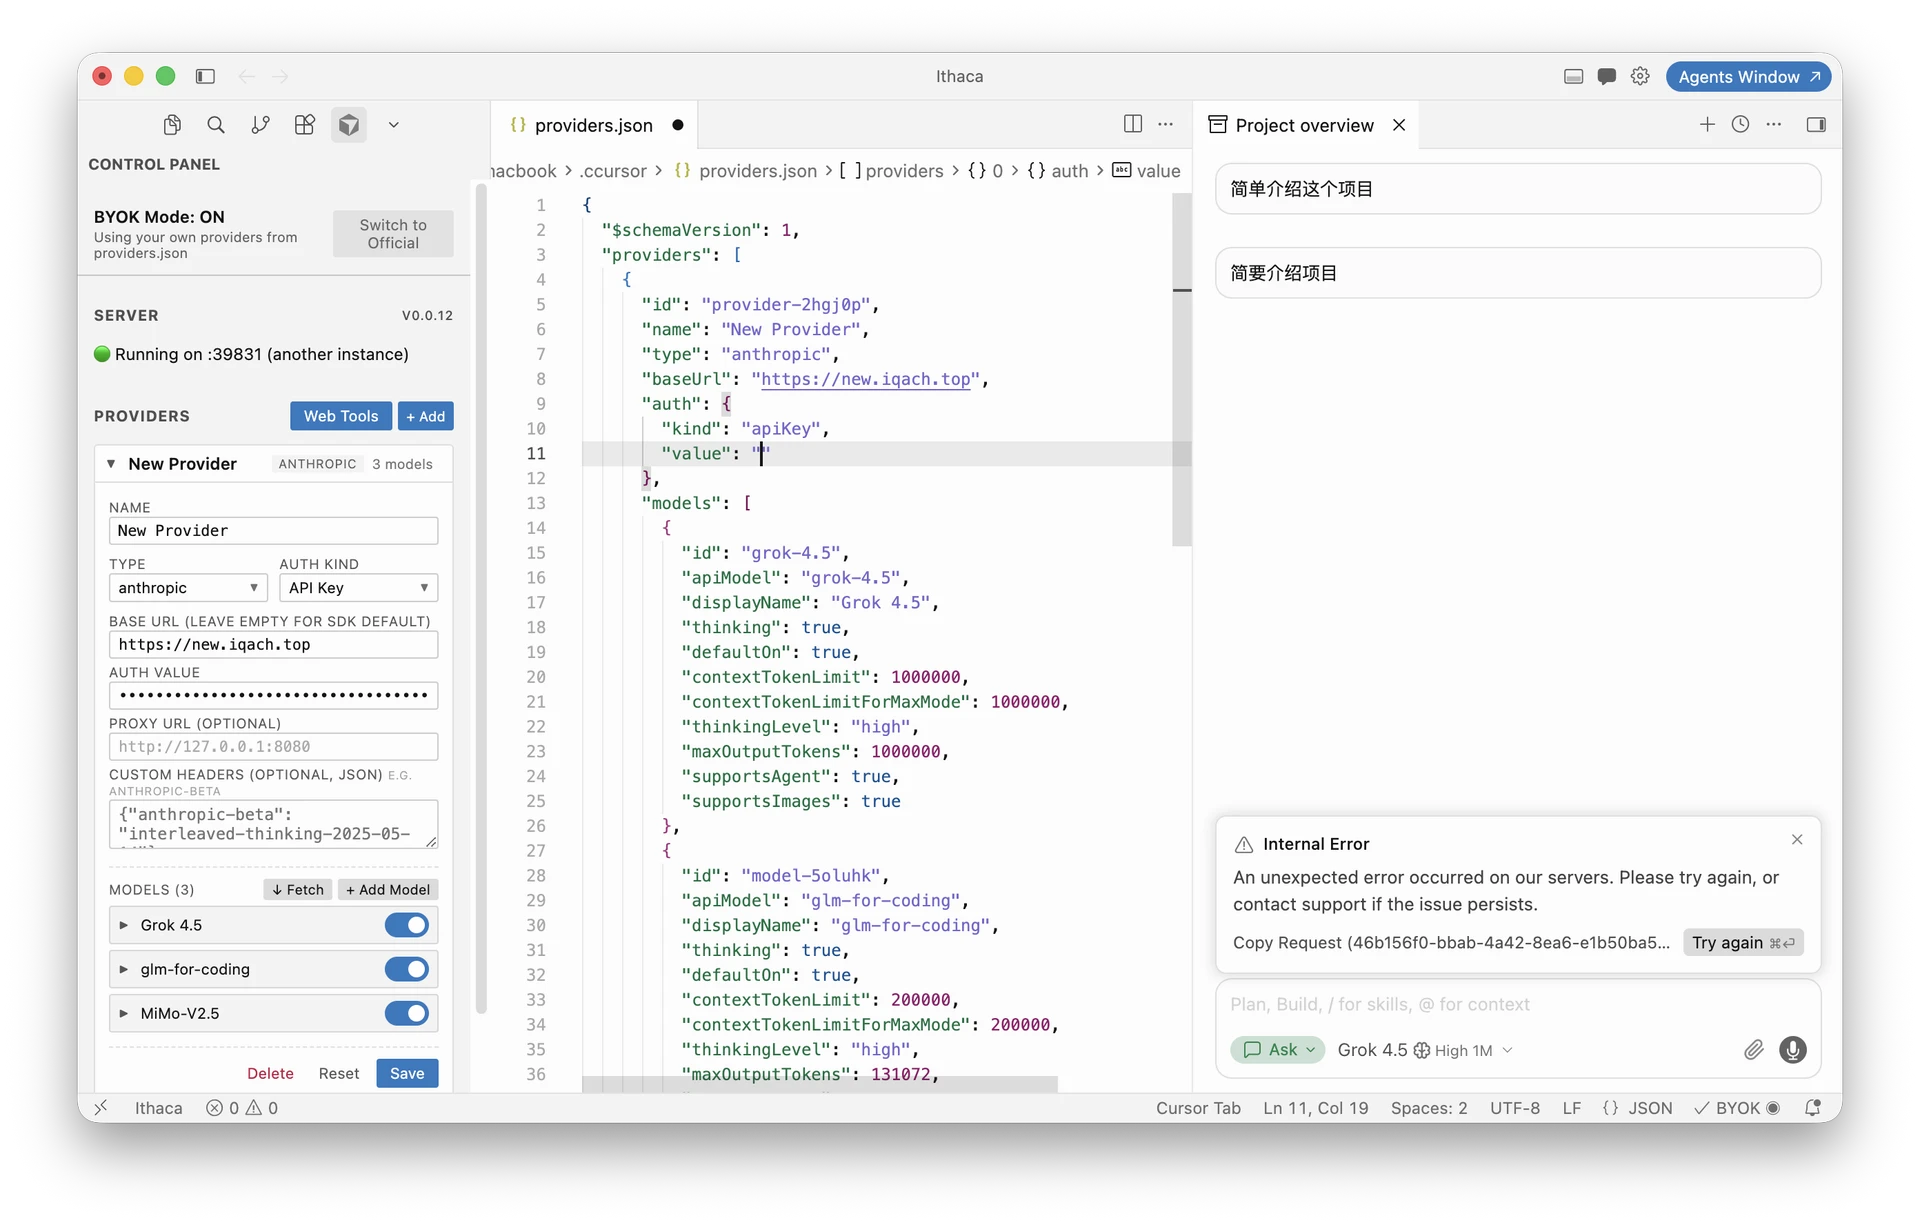
Task: Reset the provider form
Action: click(339, 1073)
